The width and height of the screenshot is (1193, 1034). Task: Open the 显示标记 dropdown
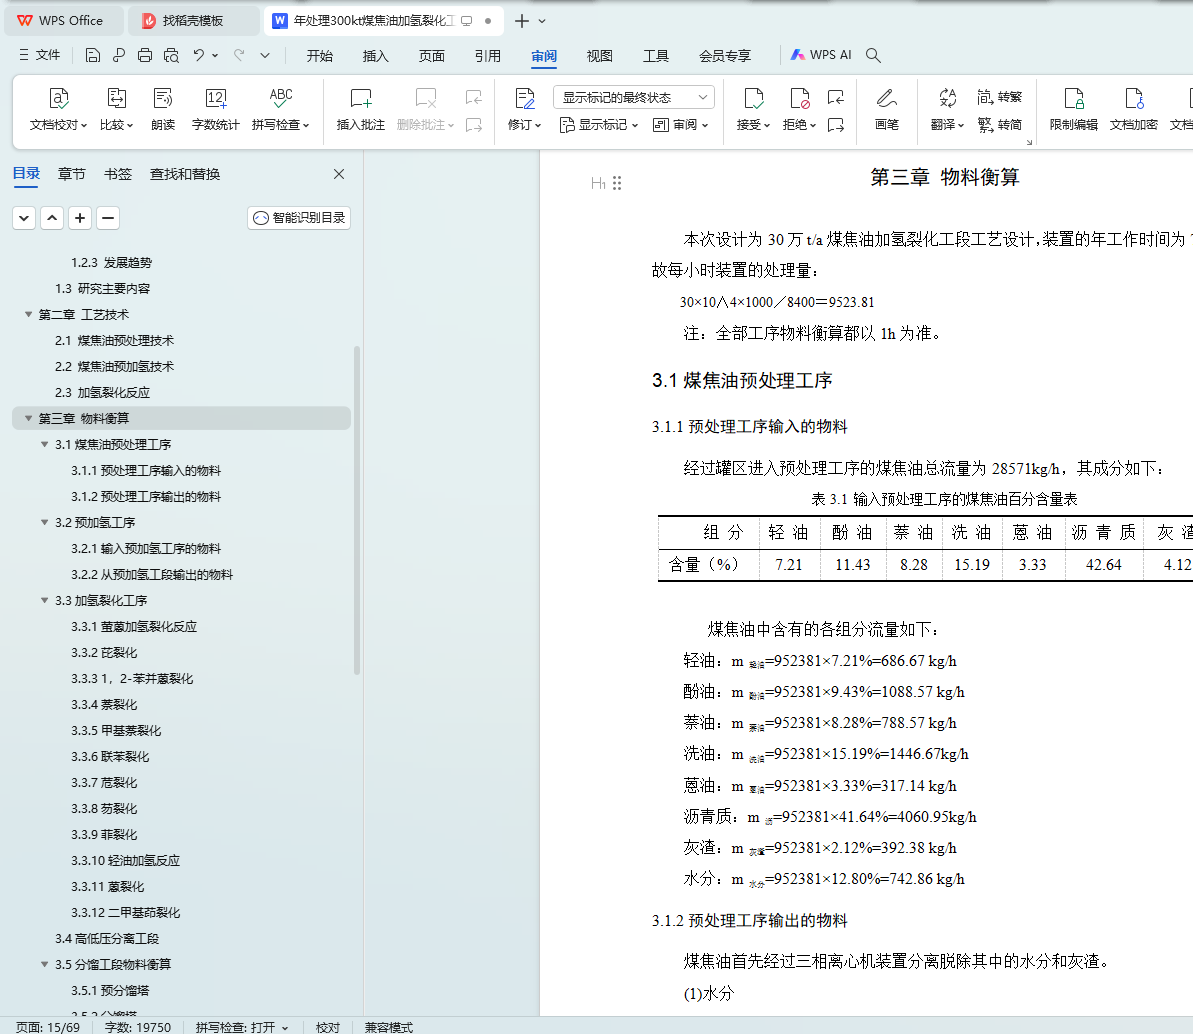(599, 125)
